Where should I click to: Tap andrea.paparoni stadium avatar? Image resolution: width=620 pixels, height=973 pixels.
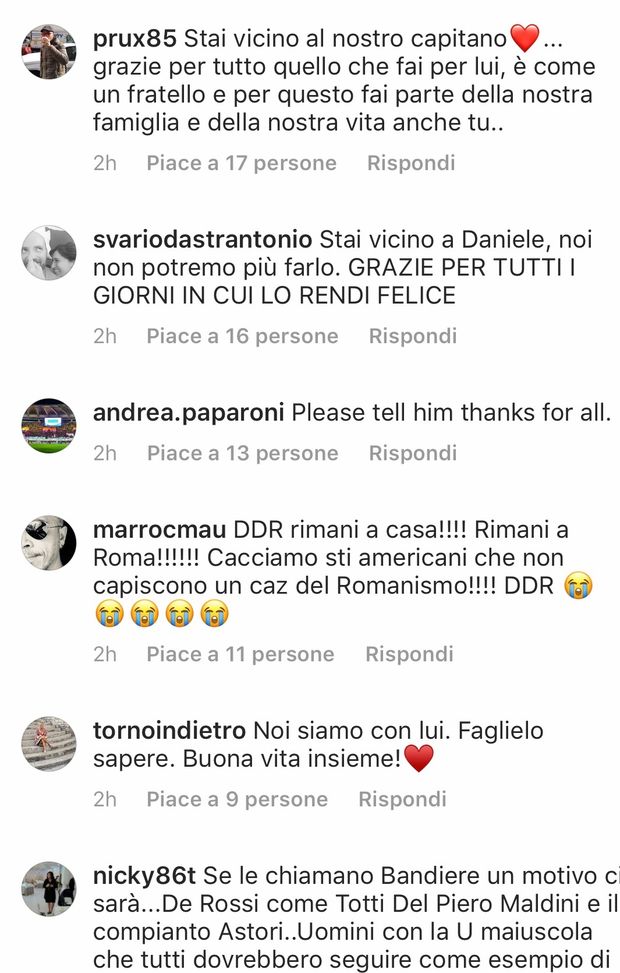pyautogui.click(x=49, y=426)
